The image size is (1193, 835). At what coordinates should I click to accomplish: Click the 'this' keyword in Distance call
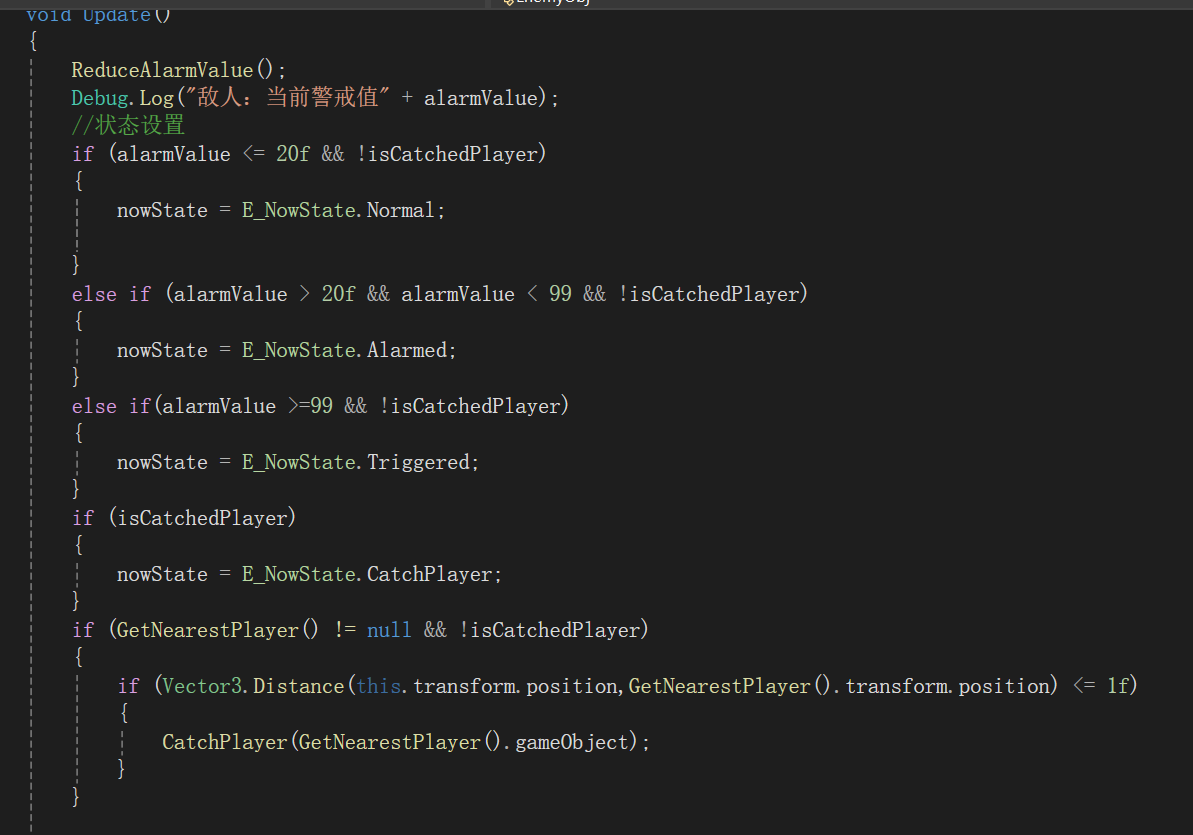click(379, 686)
